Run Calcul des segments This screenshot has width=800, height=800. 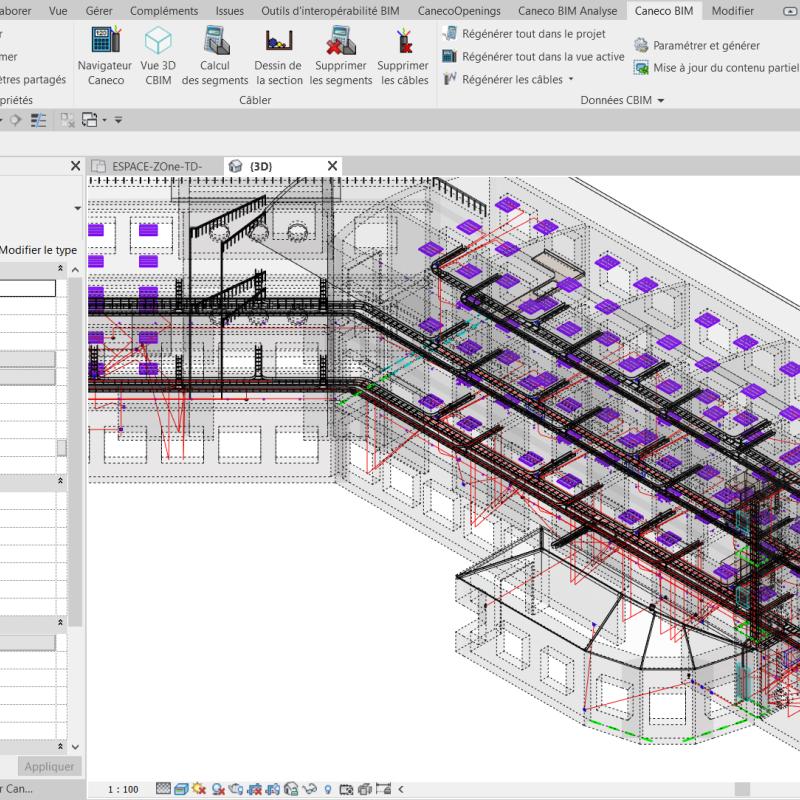(215, 56)
